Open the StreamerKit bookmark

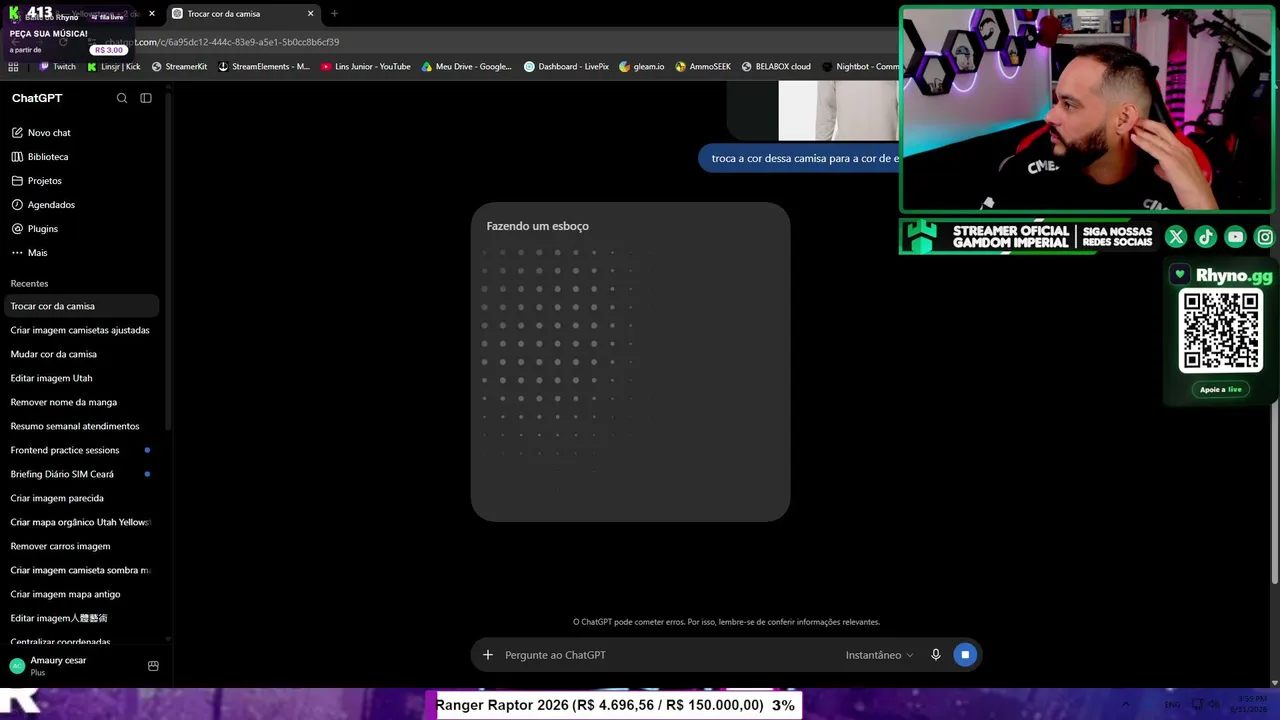click(x=179, y=67)
